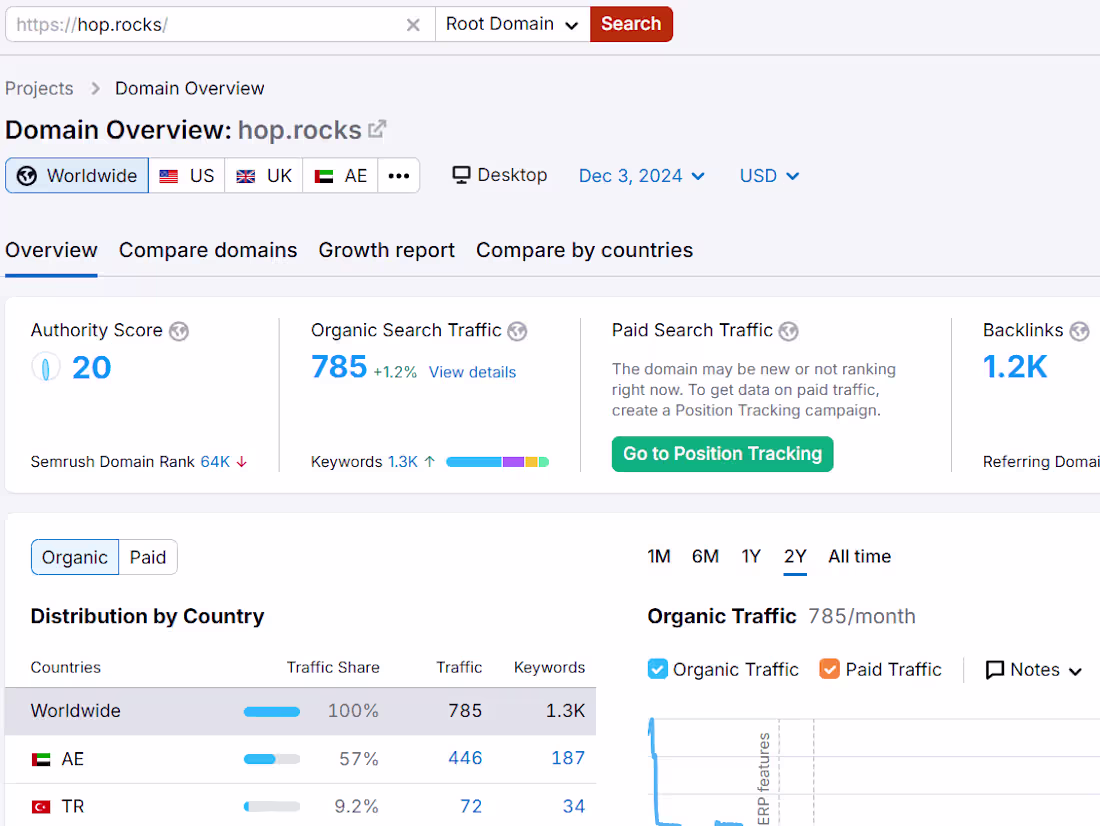Click inside the domain search input field
The width and height of the screenshot is (1100, 826).
200,24
